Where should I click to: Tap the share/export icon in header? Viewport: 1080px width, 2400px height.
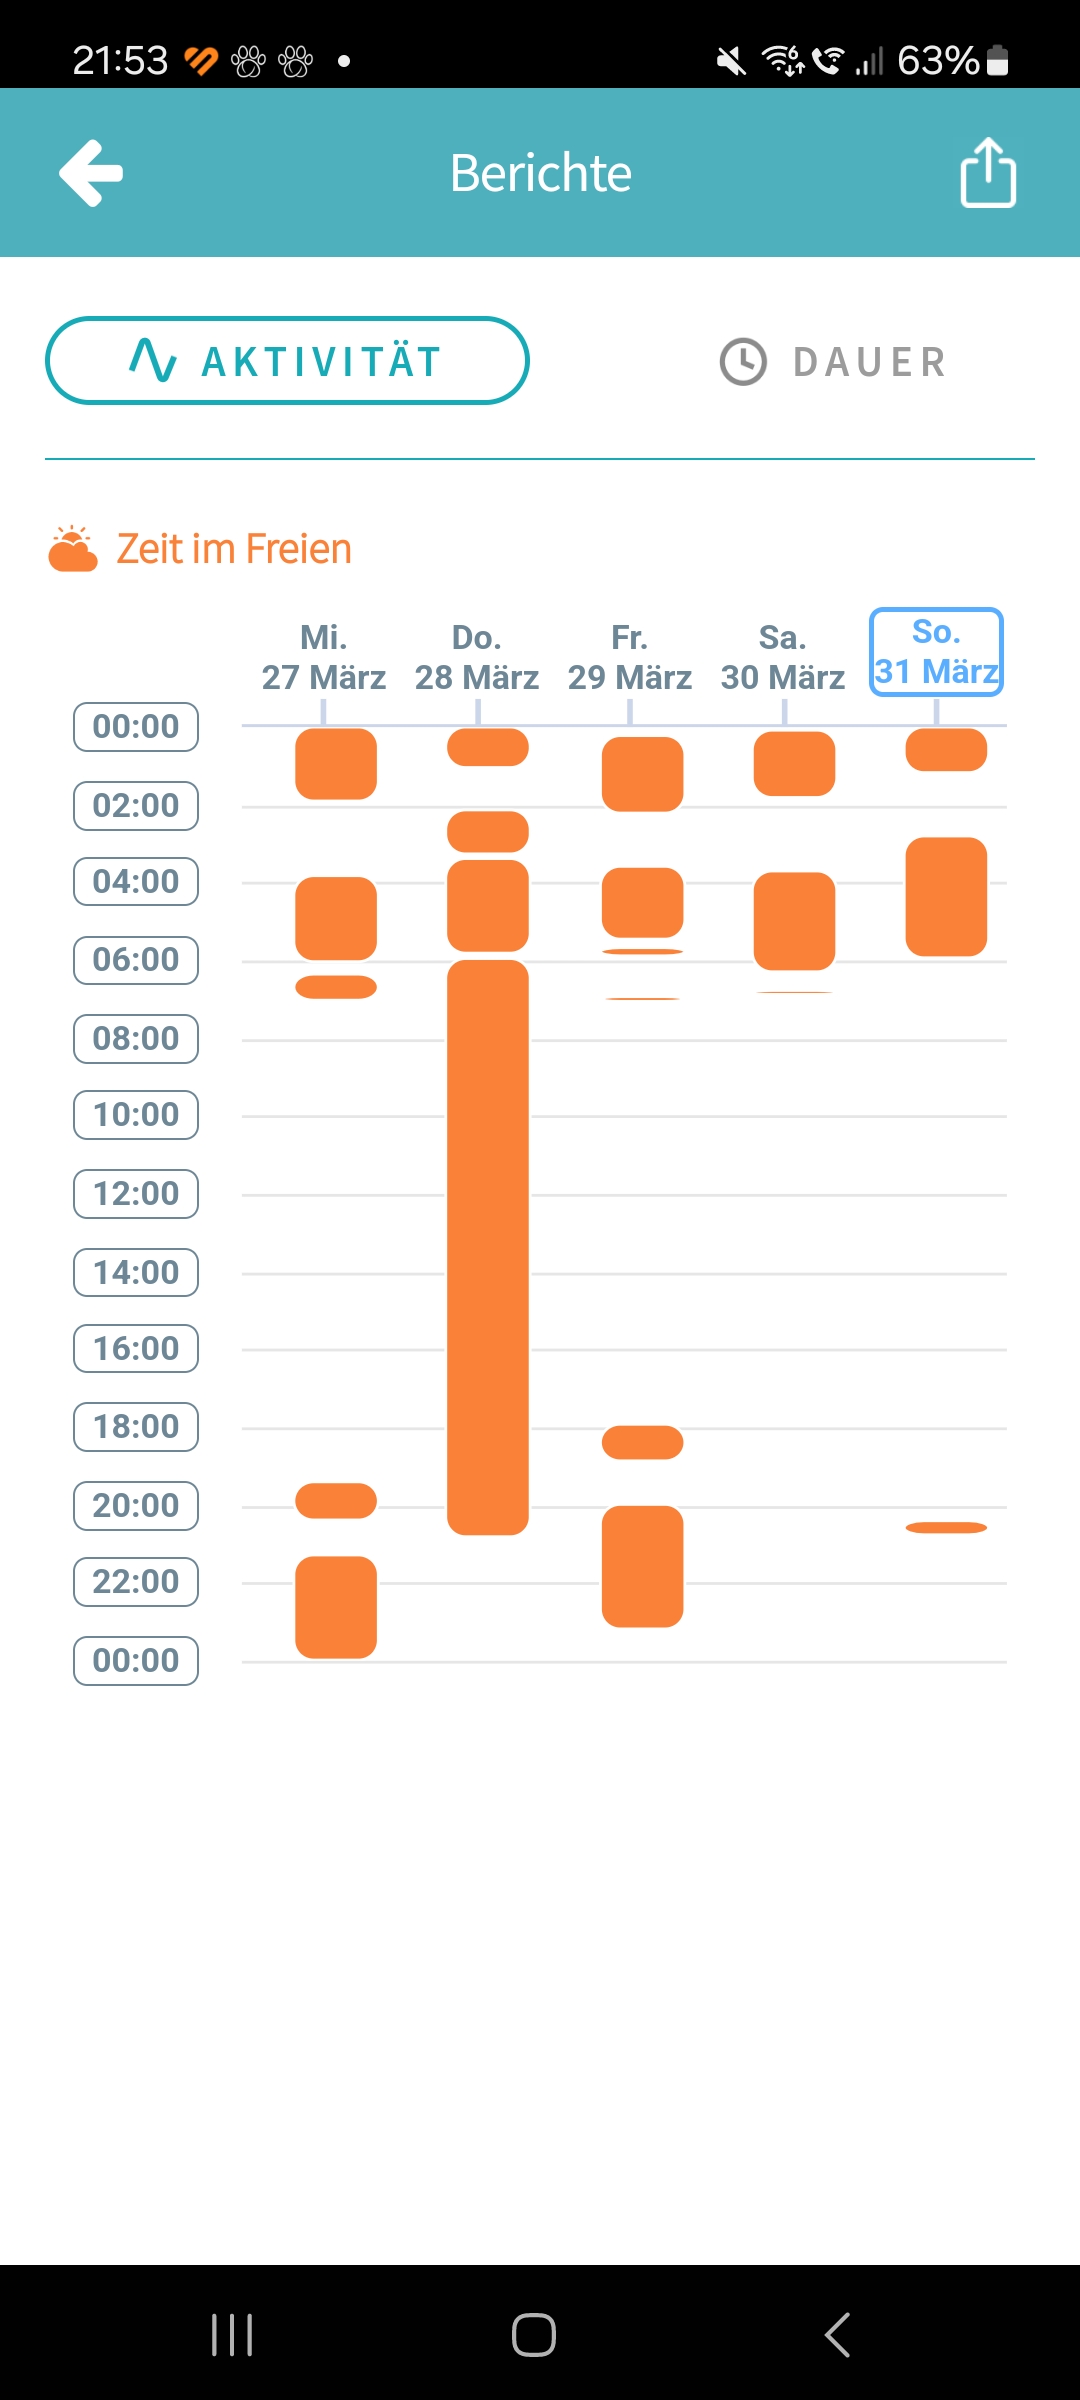tap(988, 172)
